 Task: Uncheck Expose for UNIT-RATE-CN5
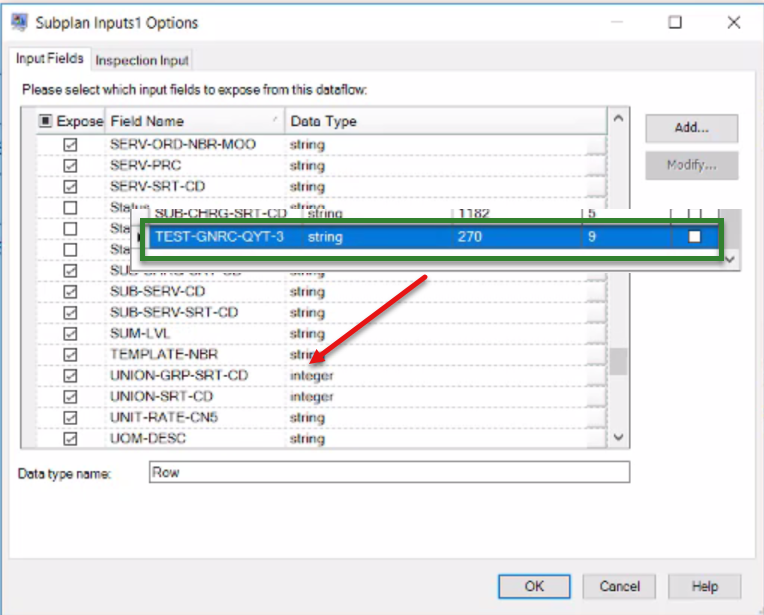70,417
